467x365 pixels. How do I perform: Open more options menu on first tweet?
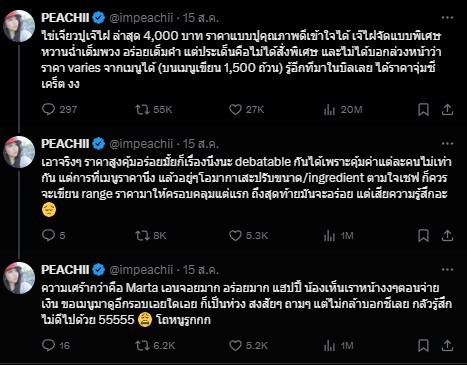click(447, 18)
